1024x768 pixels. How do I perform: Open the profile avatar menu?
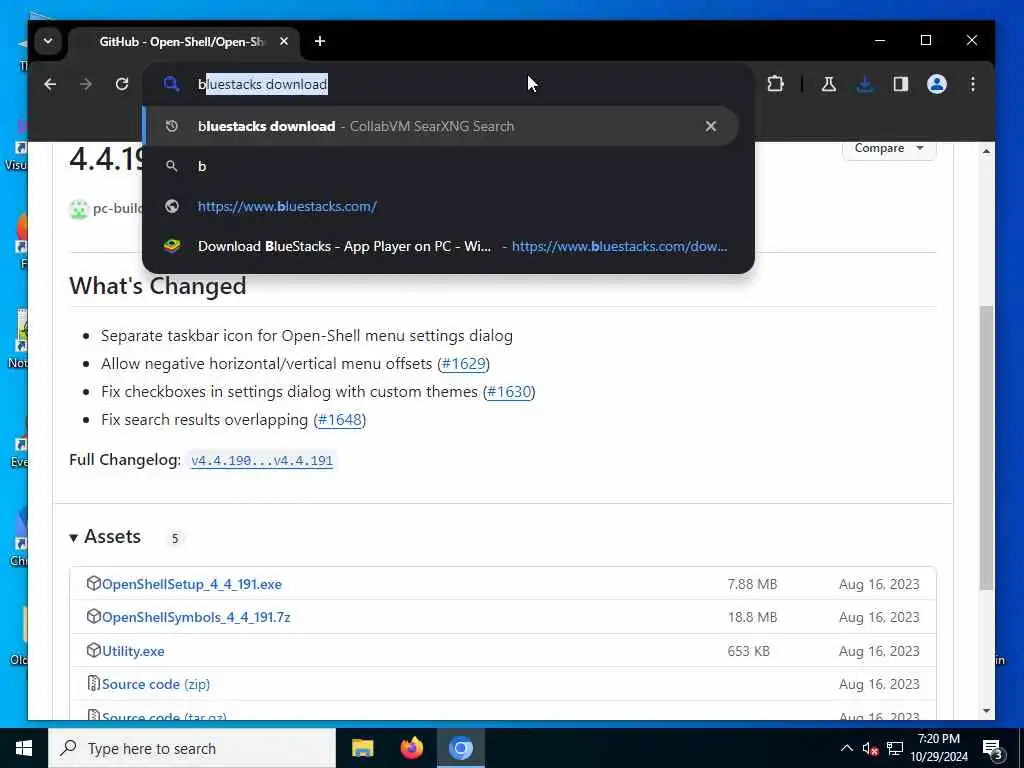point(936,84)
